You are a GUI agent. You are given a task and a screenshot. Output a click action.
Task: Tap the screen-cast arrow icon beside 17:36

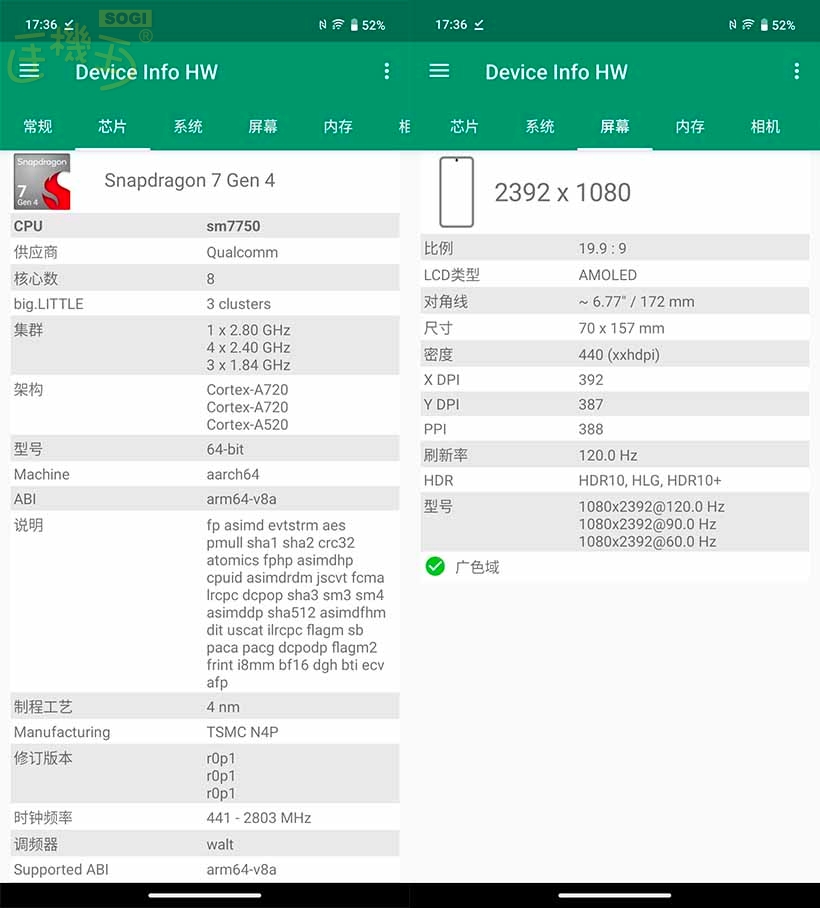click(x=66, y=23)
